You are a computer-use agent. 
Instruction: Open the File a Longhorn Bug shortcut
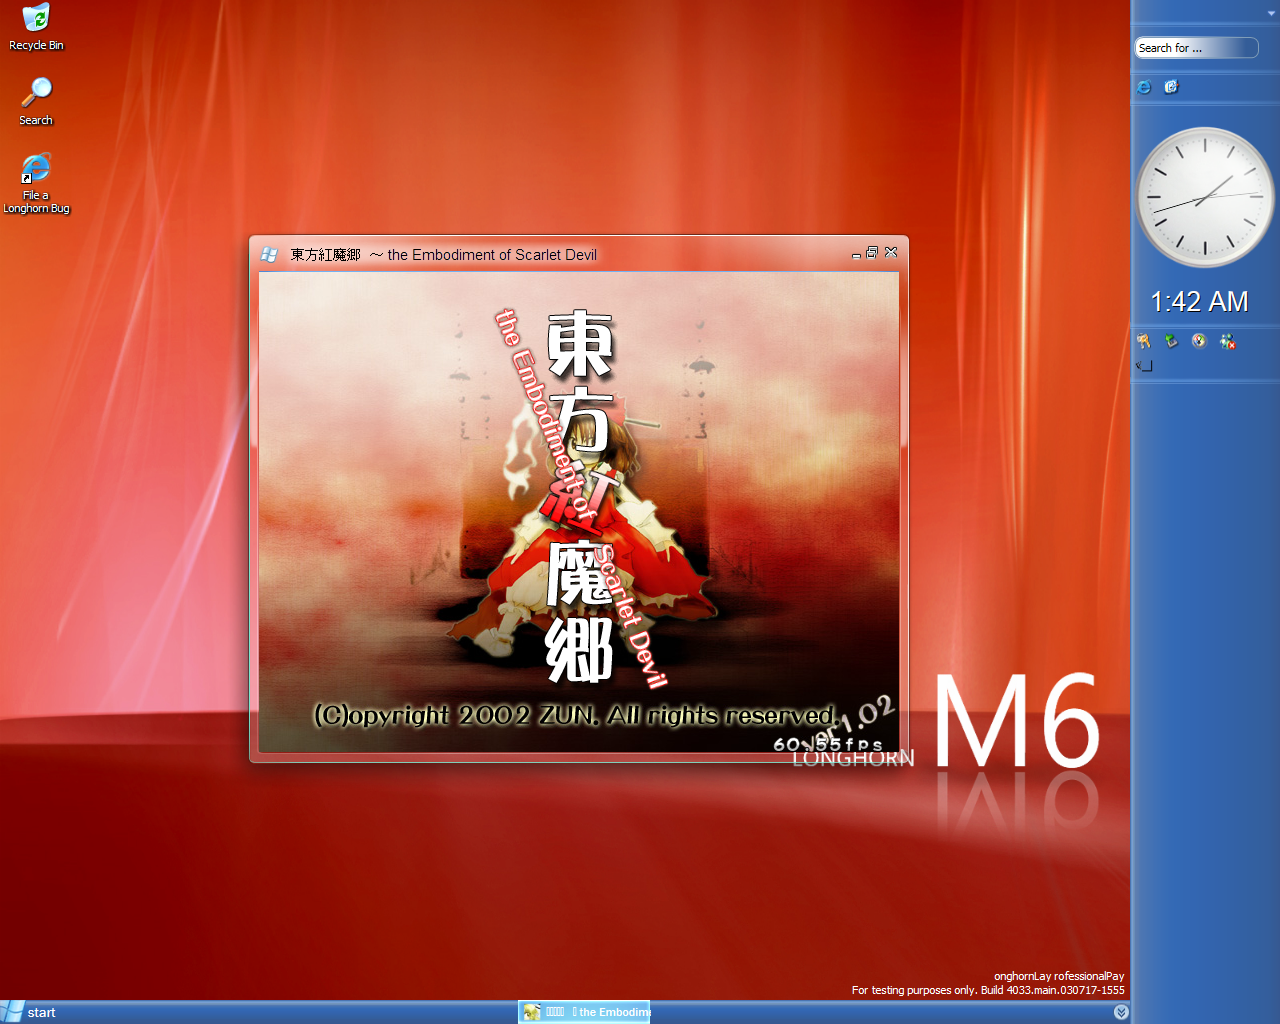tap(36, 184)
